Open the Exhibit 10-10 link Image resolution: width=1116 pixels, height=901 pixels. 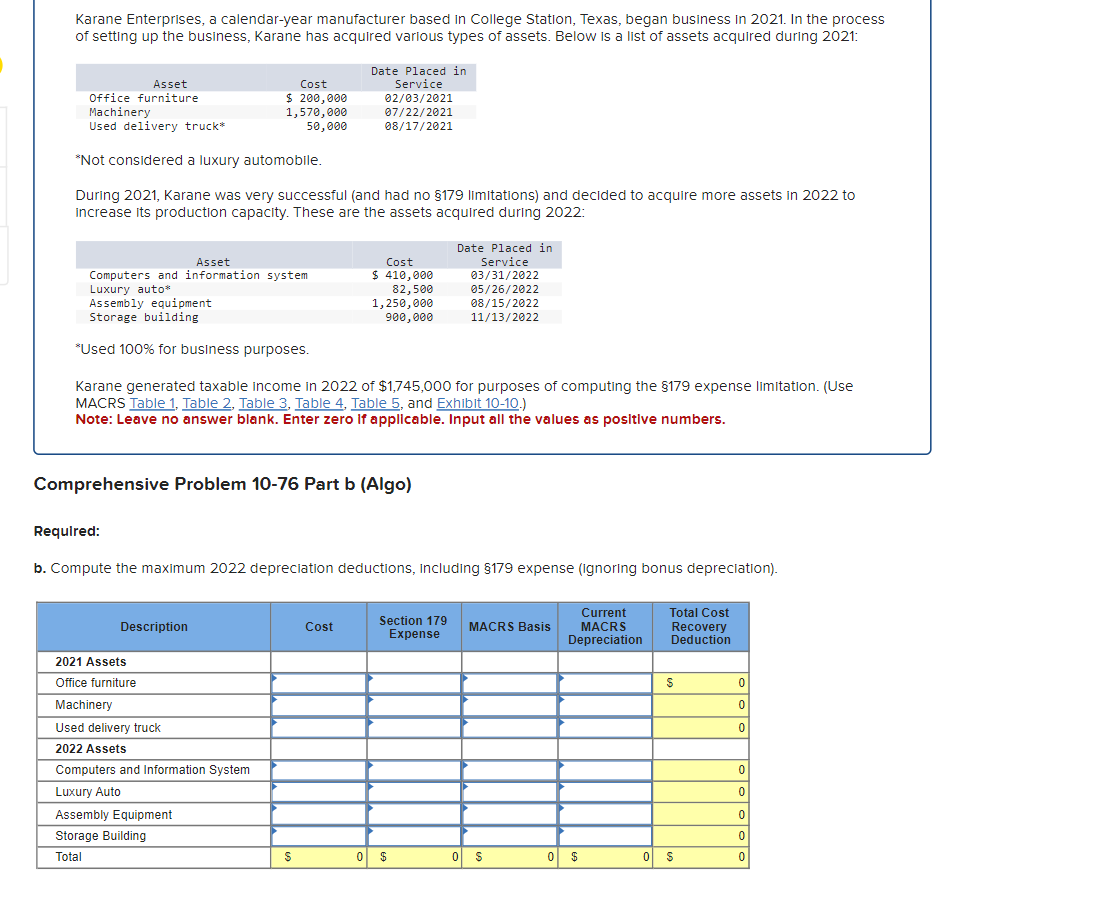[478, 403]
